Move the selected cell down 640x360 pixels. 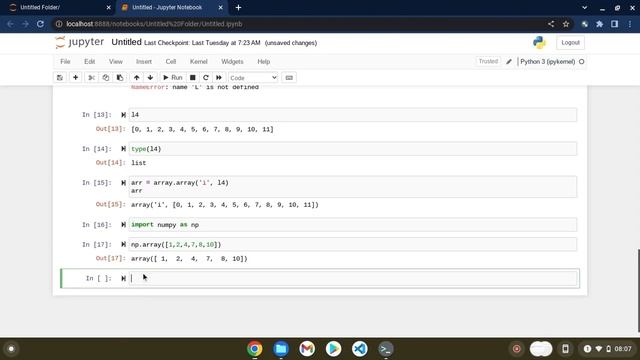[150, 78]
